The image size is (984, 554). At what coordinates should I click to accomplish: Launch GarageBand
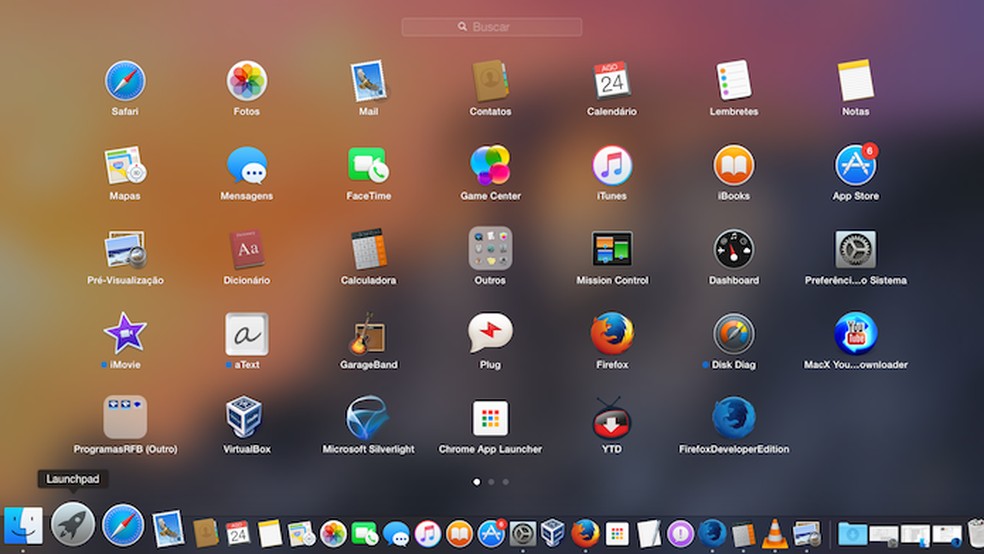tap(368, 334)
